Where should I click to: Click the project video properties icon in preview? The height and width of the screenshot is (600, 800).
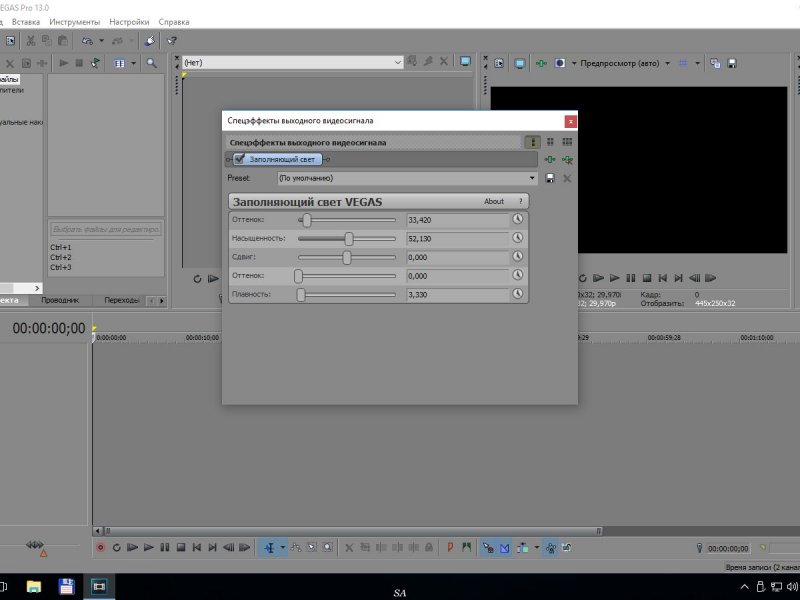coord(499,63)
